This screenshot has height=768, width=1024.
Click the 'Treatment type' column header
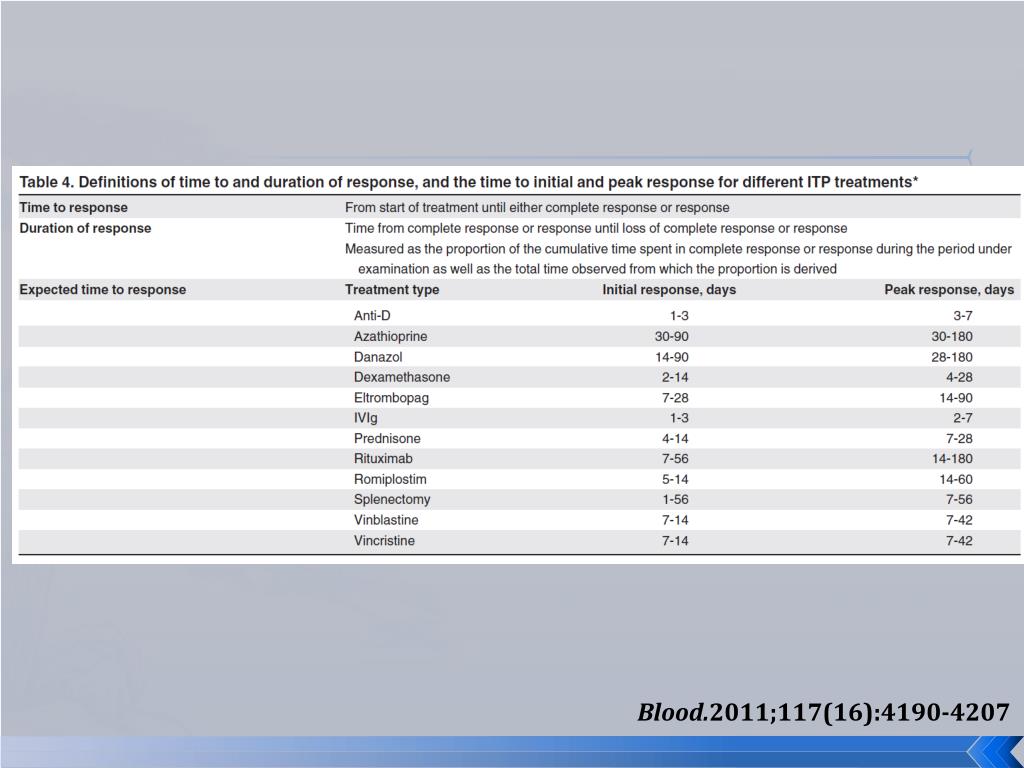392,289
